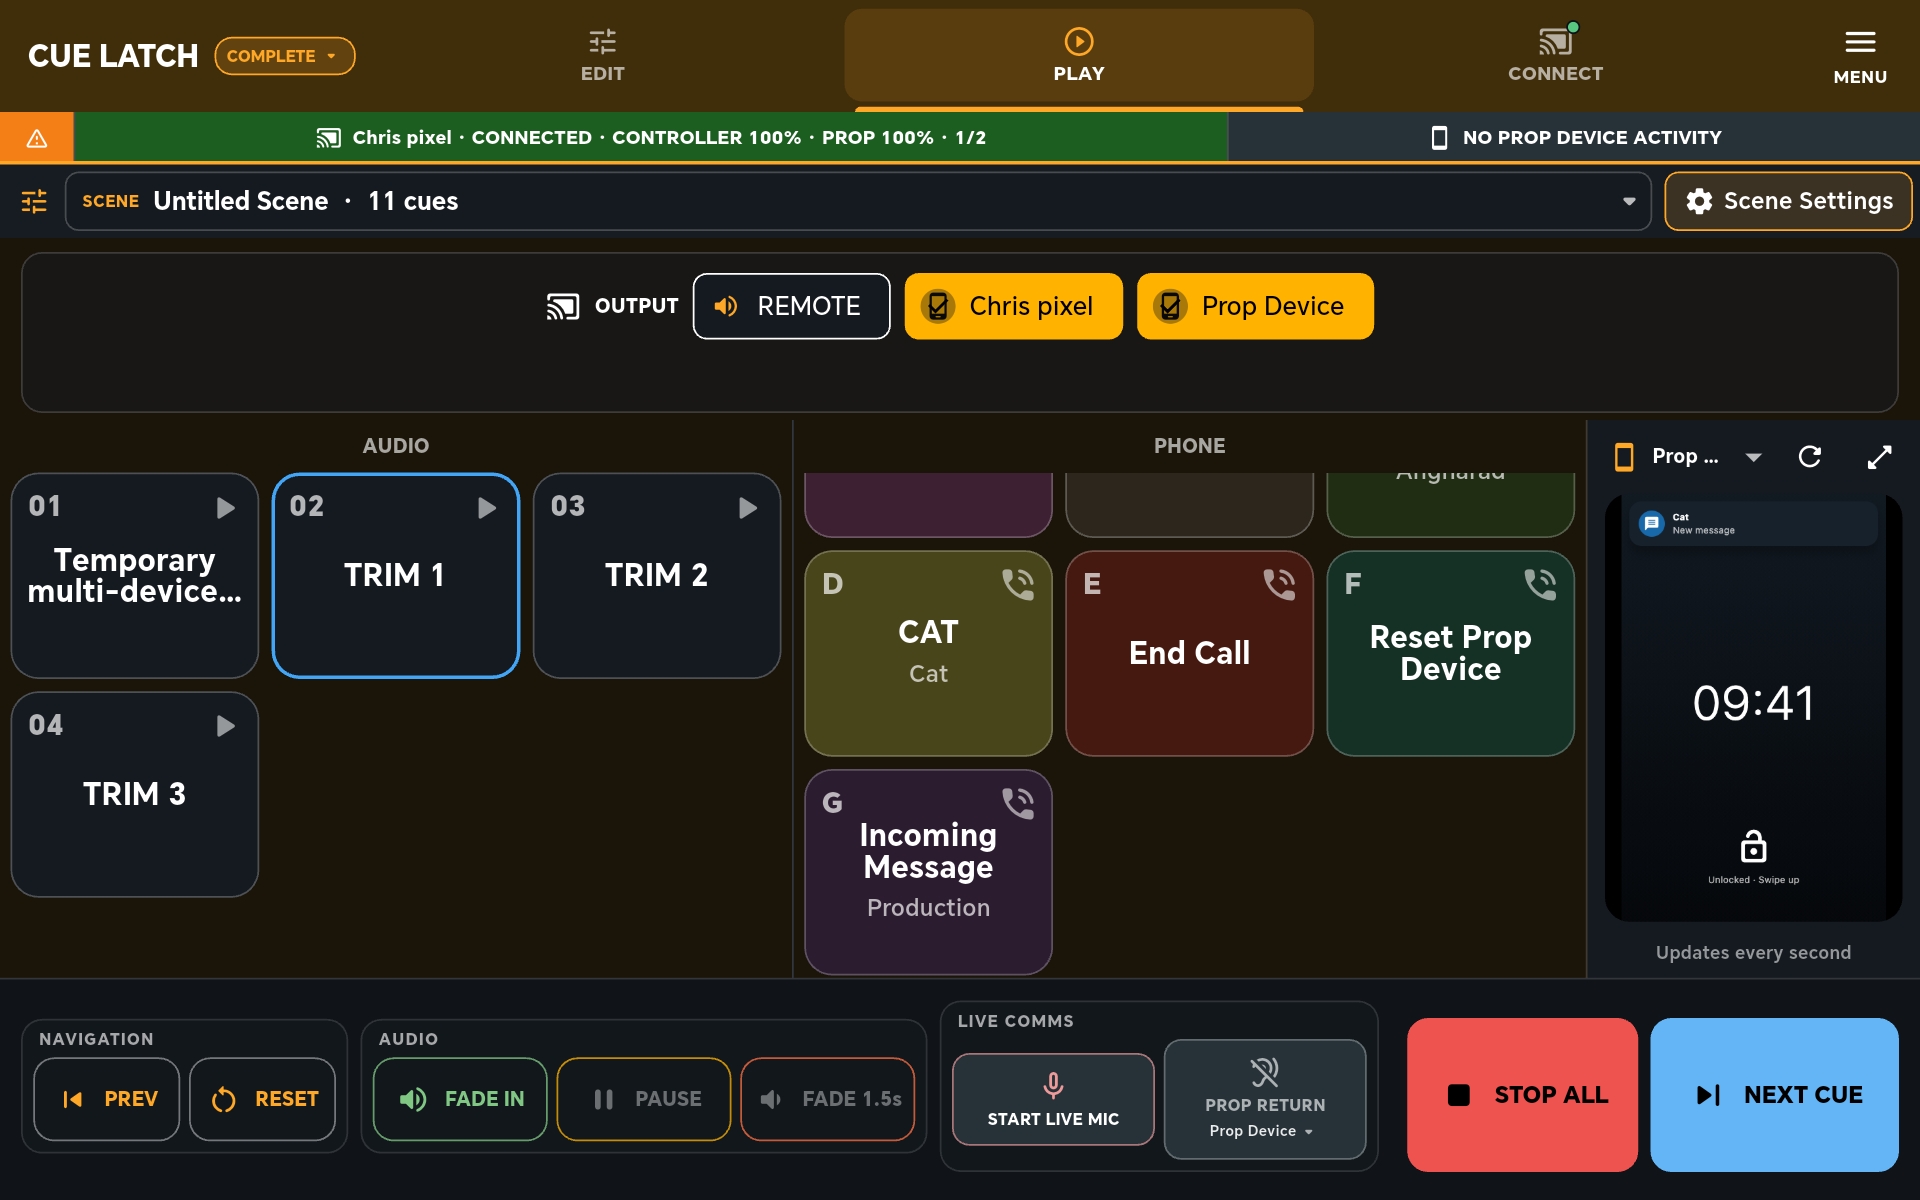This screenshot has height=1200, width=1920.
Task: Go to PREV cue
Action: pos(107,1099)
